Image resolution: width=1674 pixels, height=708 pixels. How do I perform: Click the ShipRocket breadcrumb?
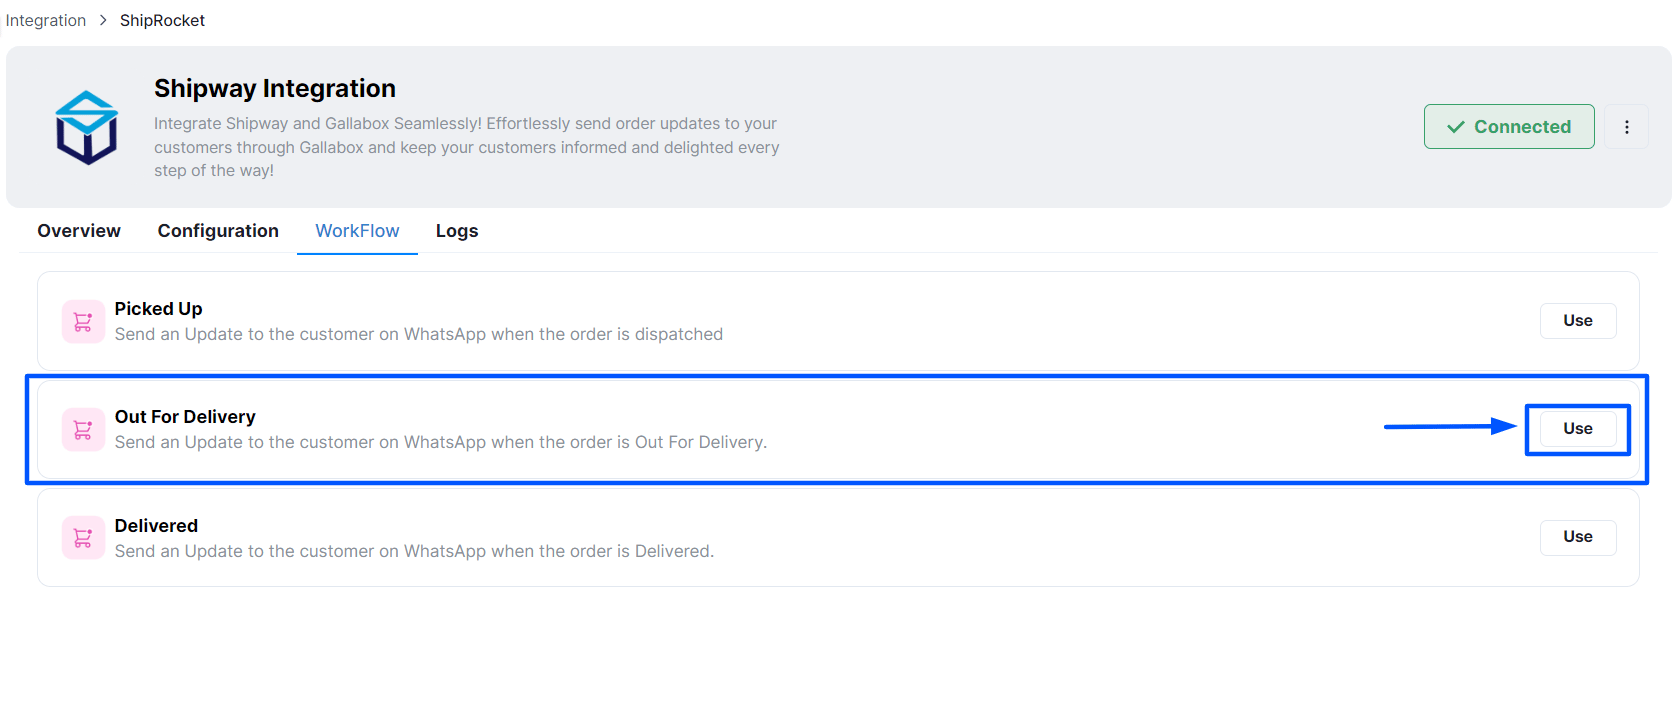pos(162,20)
